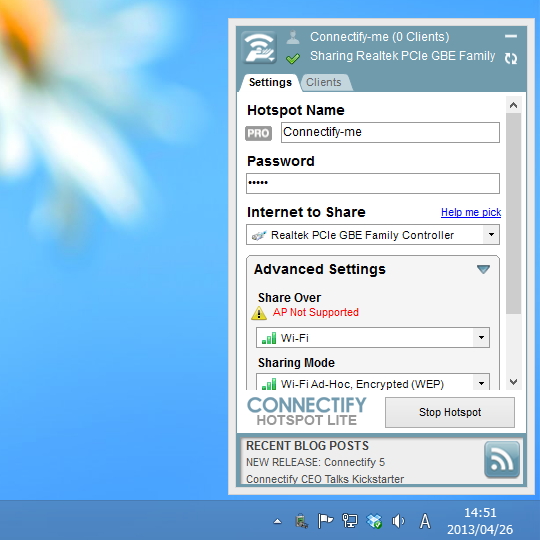Click the settings panel scrollbar thumb
This screenshot has height=540, width=540.
click(x=513, y=214)
